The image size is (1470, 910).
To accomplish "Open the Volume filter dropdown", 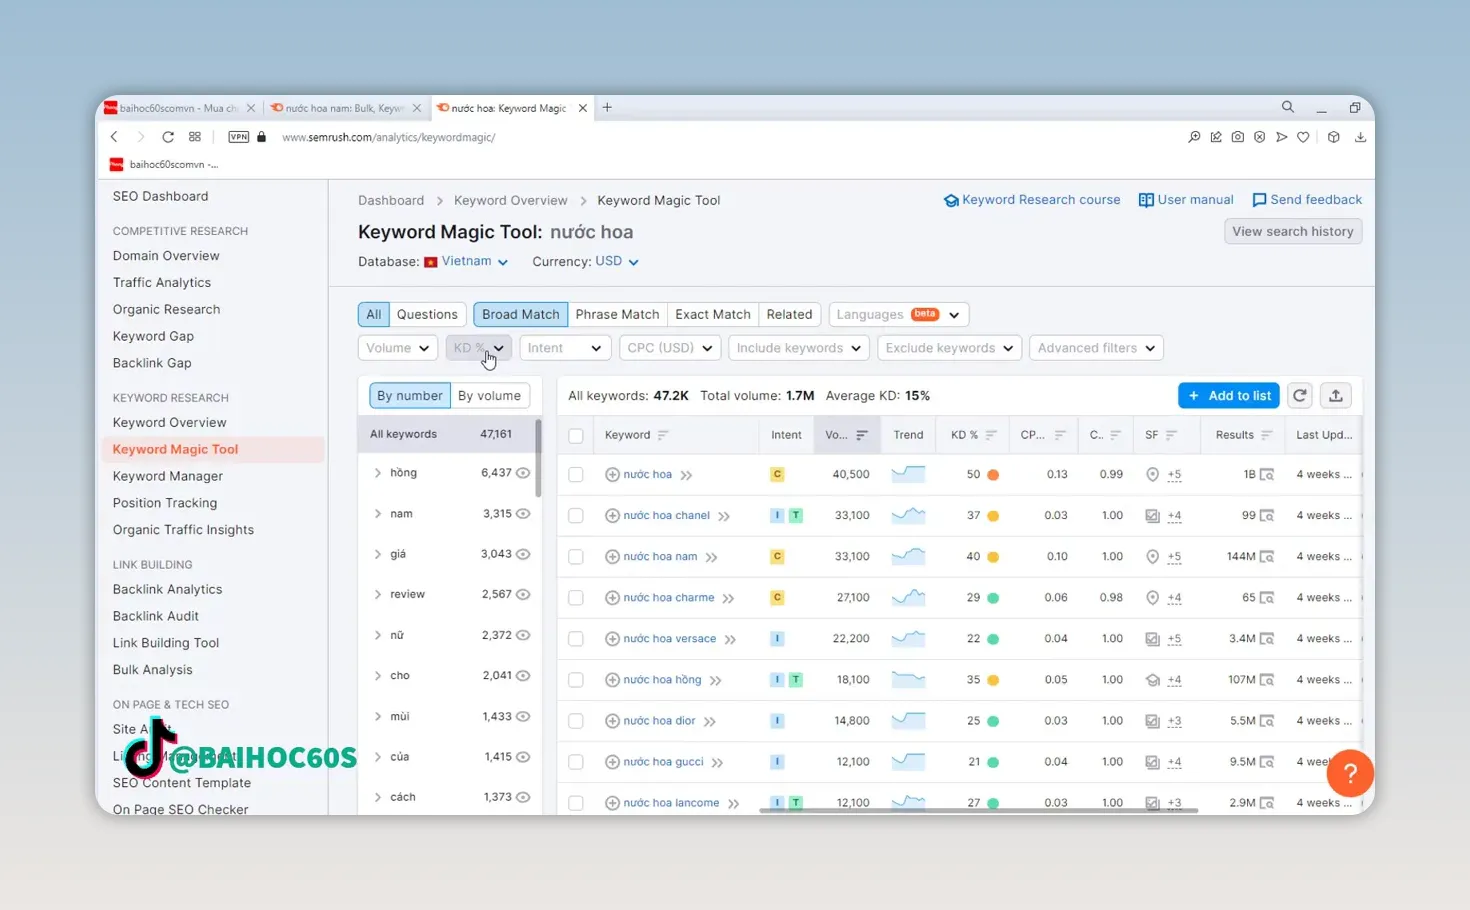I will (x=397, y=348).
